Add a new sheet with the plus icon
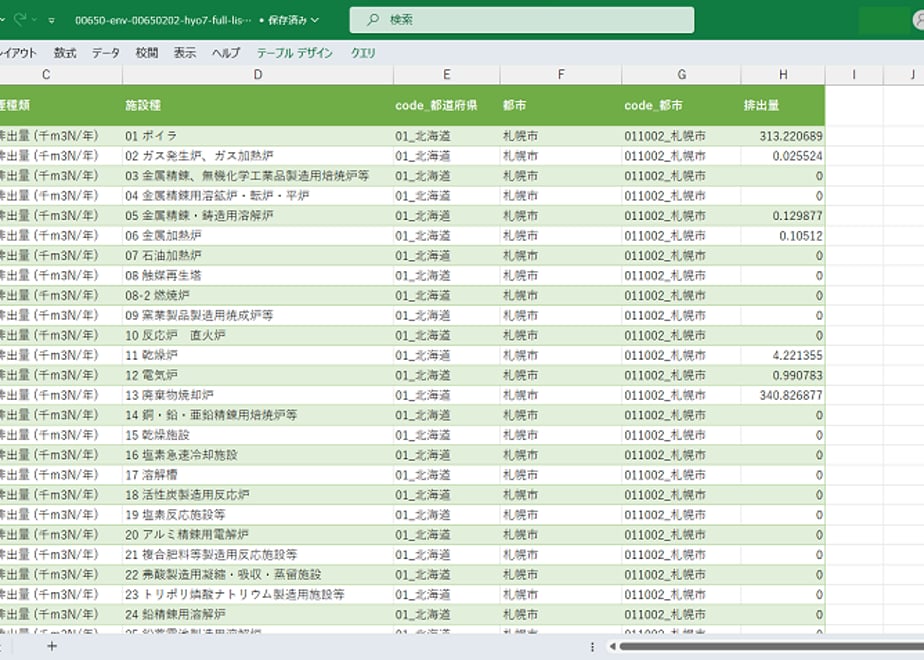The height and width of the screenshot is (660, 924). pyautogui.click(x=52, y=646)
